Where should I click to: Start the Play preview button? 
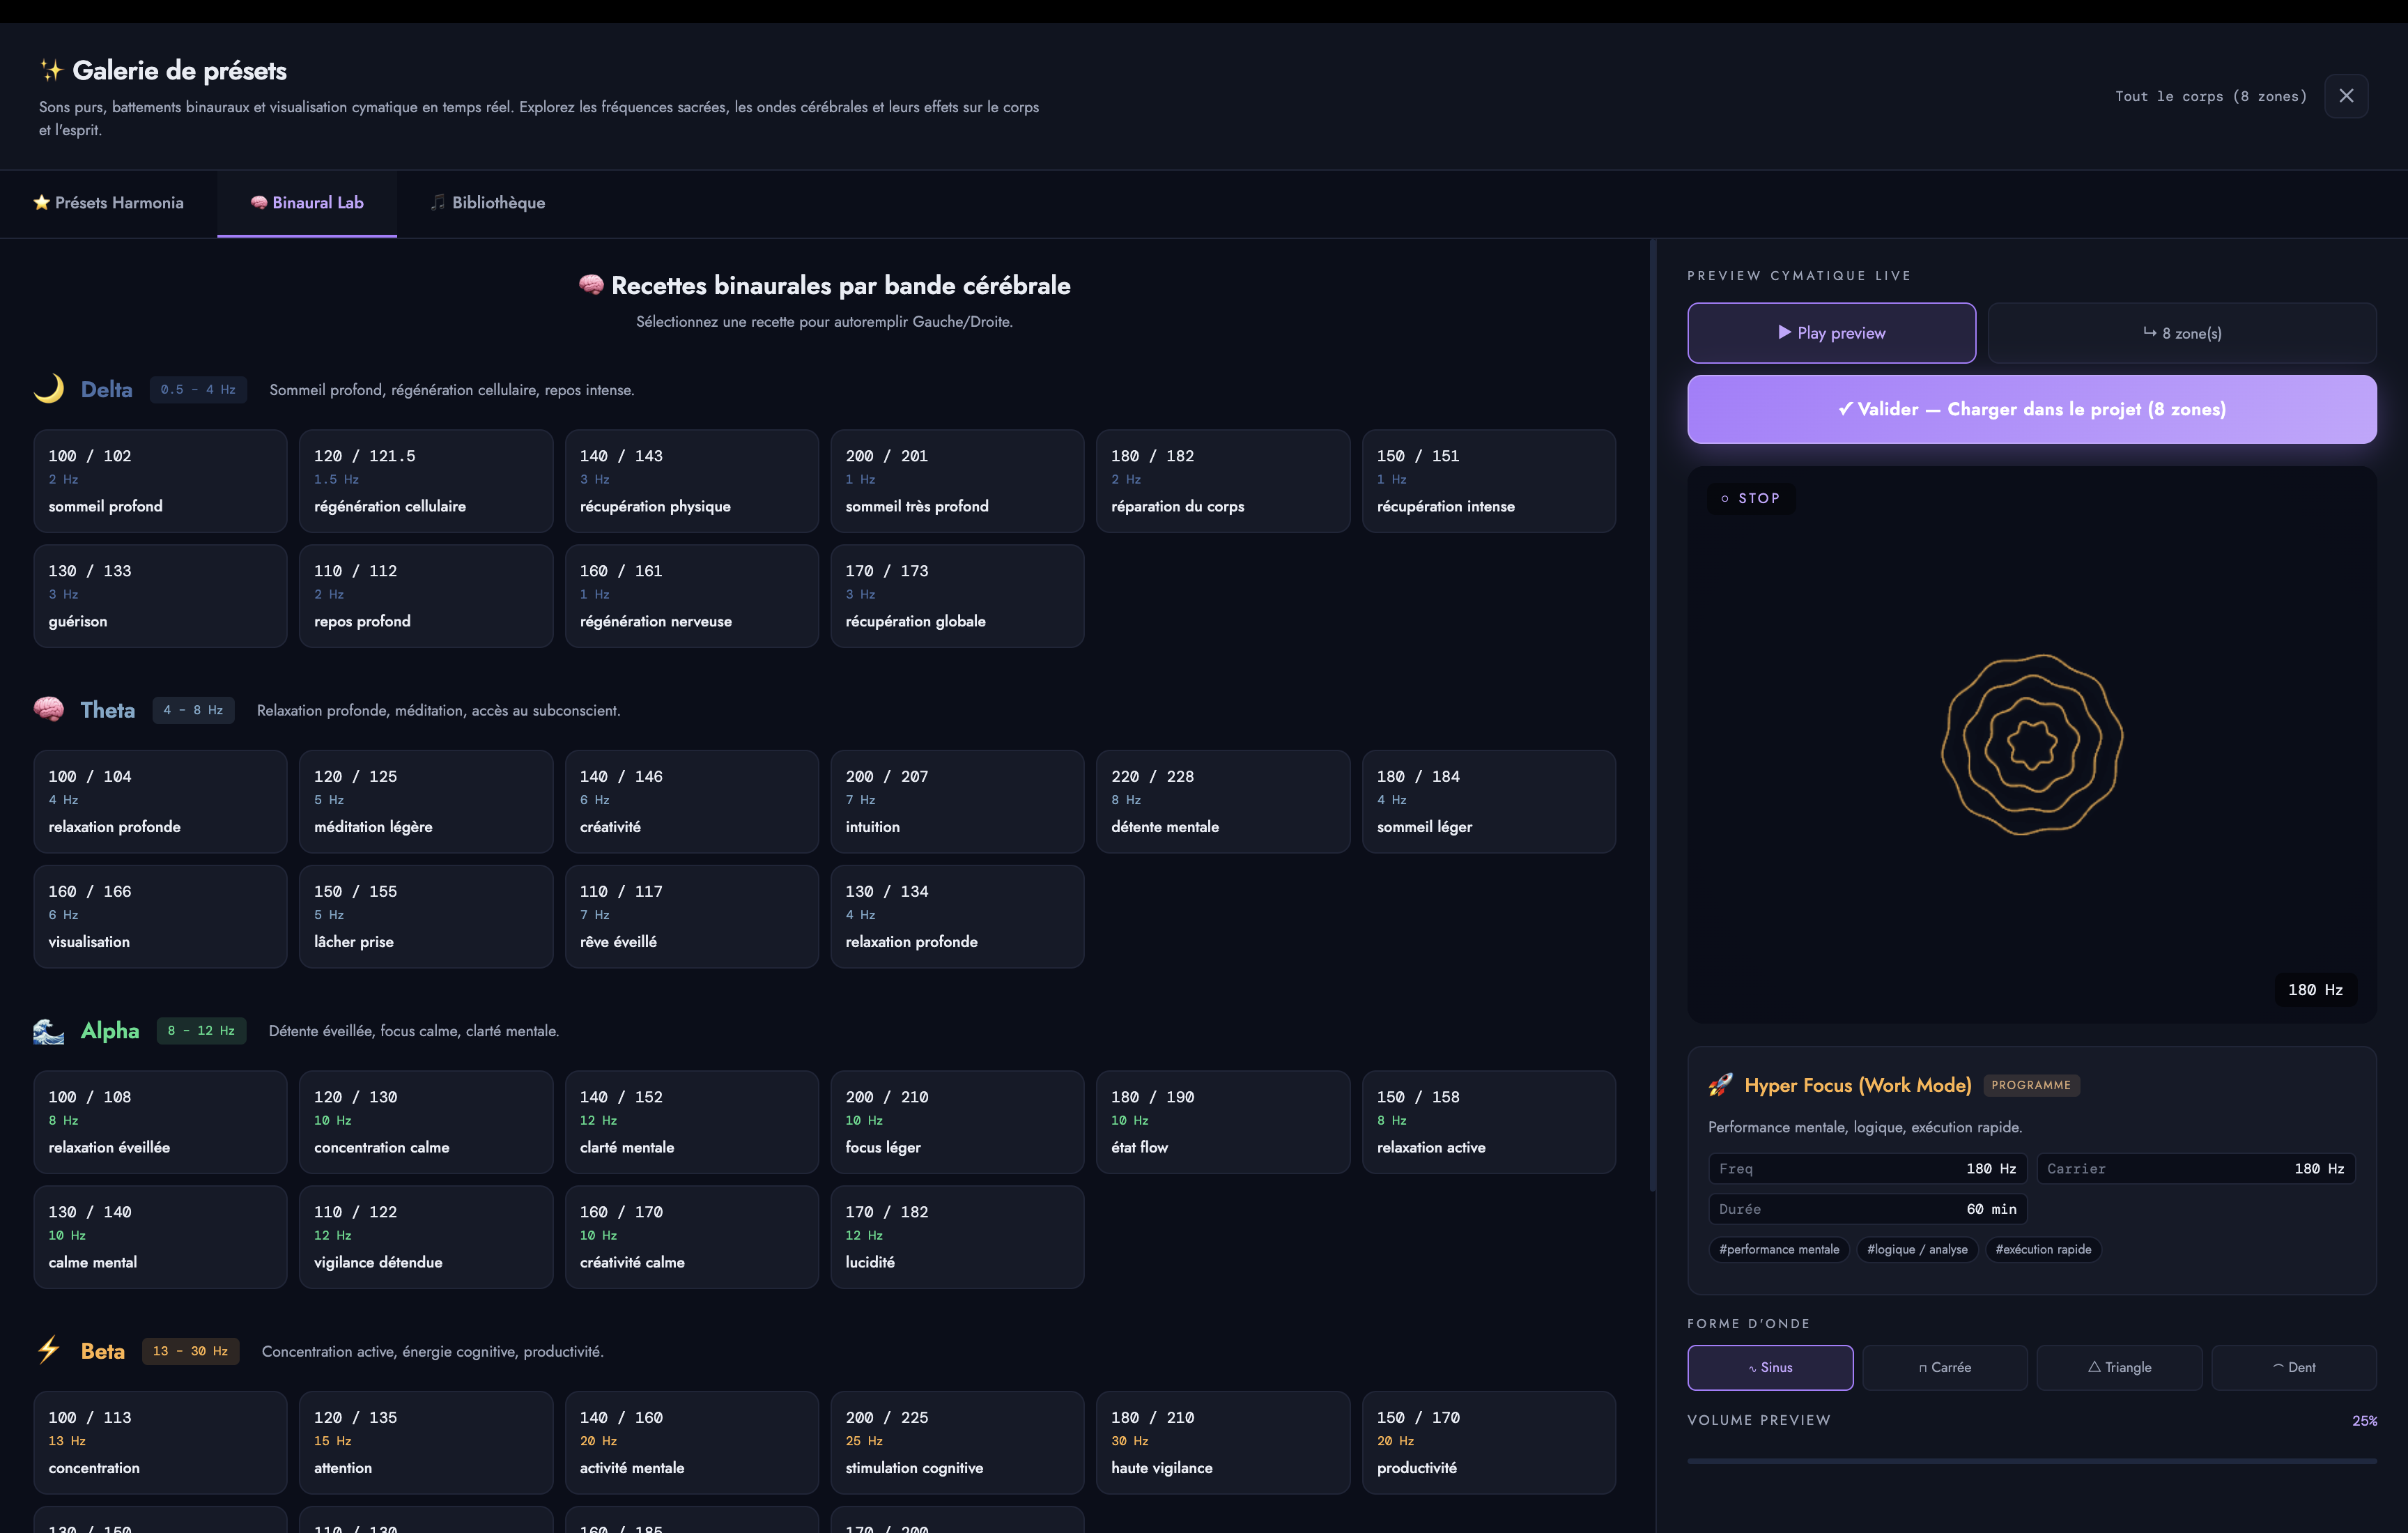[1832, 333]
